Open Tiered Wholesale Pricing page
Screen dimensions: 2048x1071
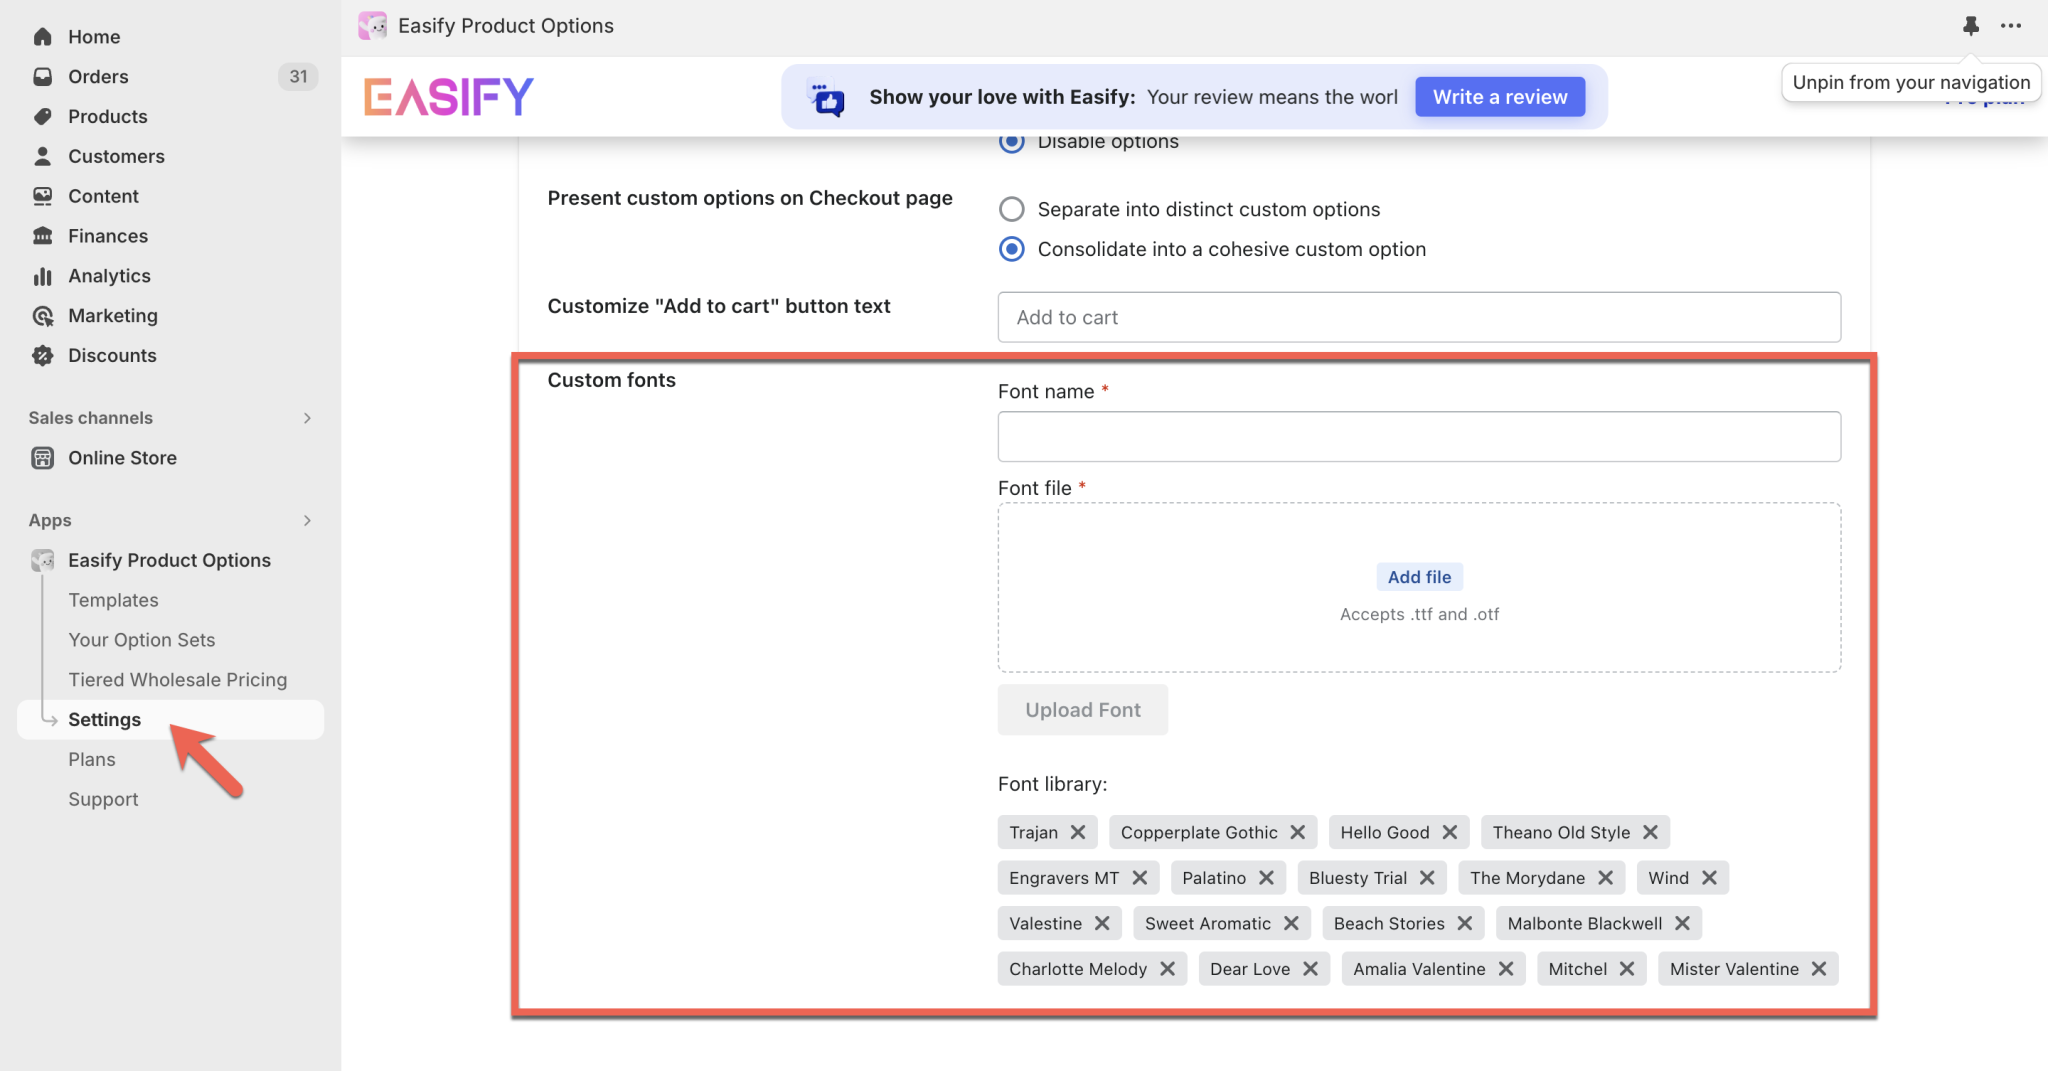click(x=177, y=680)
